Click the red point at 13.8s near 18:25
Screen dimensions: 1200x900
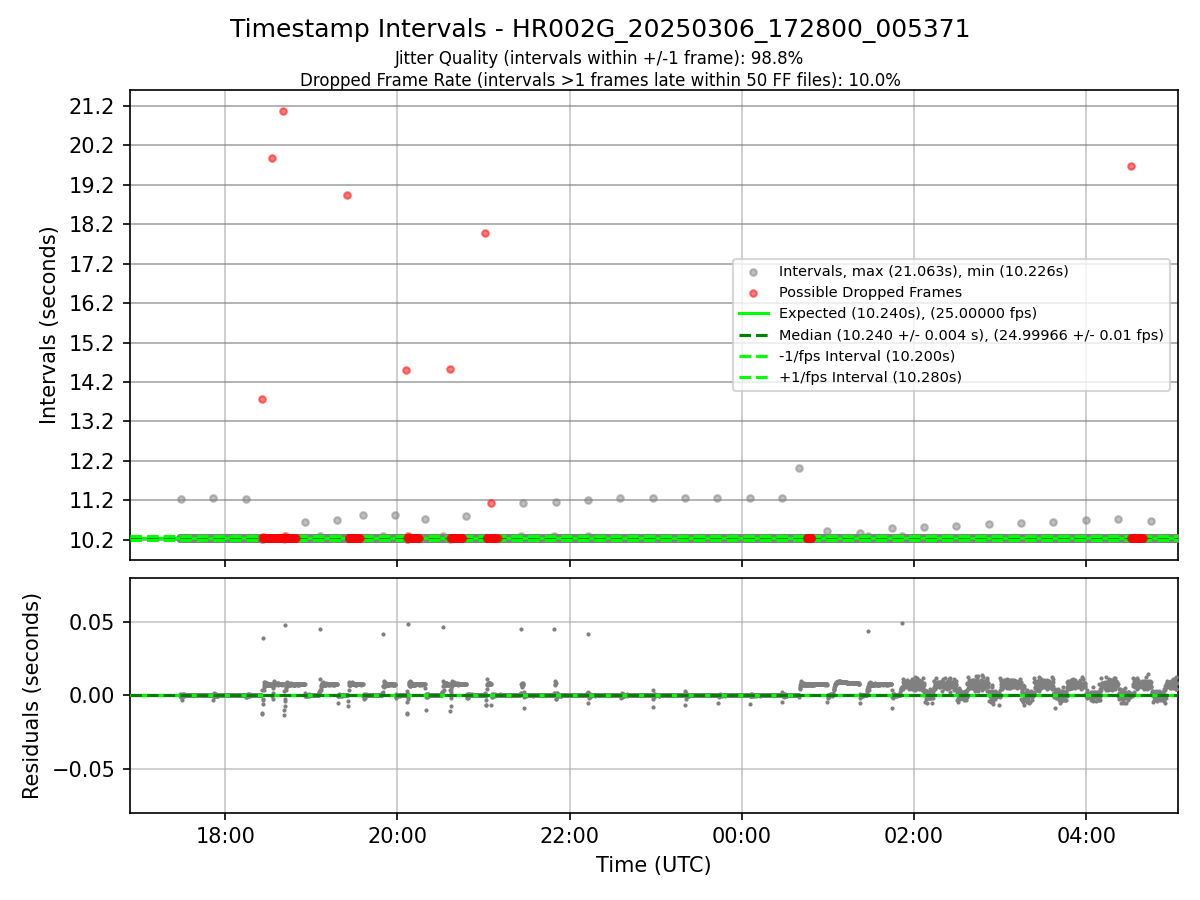pyautogui.click(x=262, y=399)
